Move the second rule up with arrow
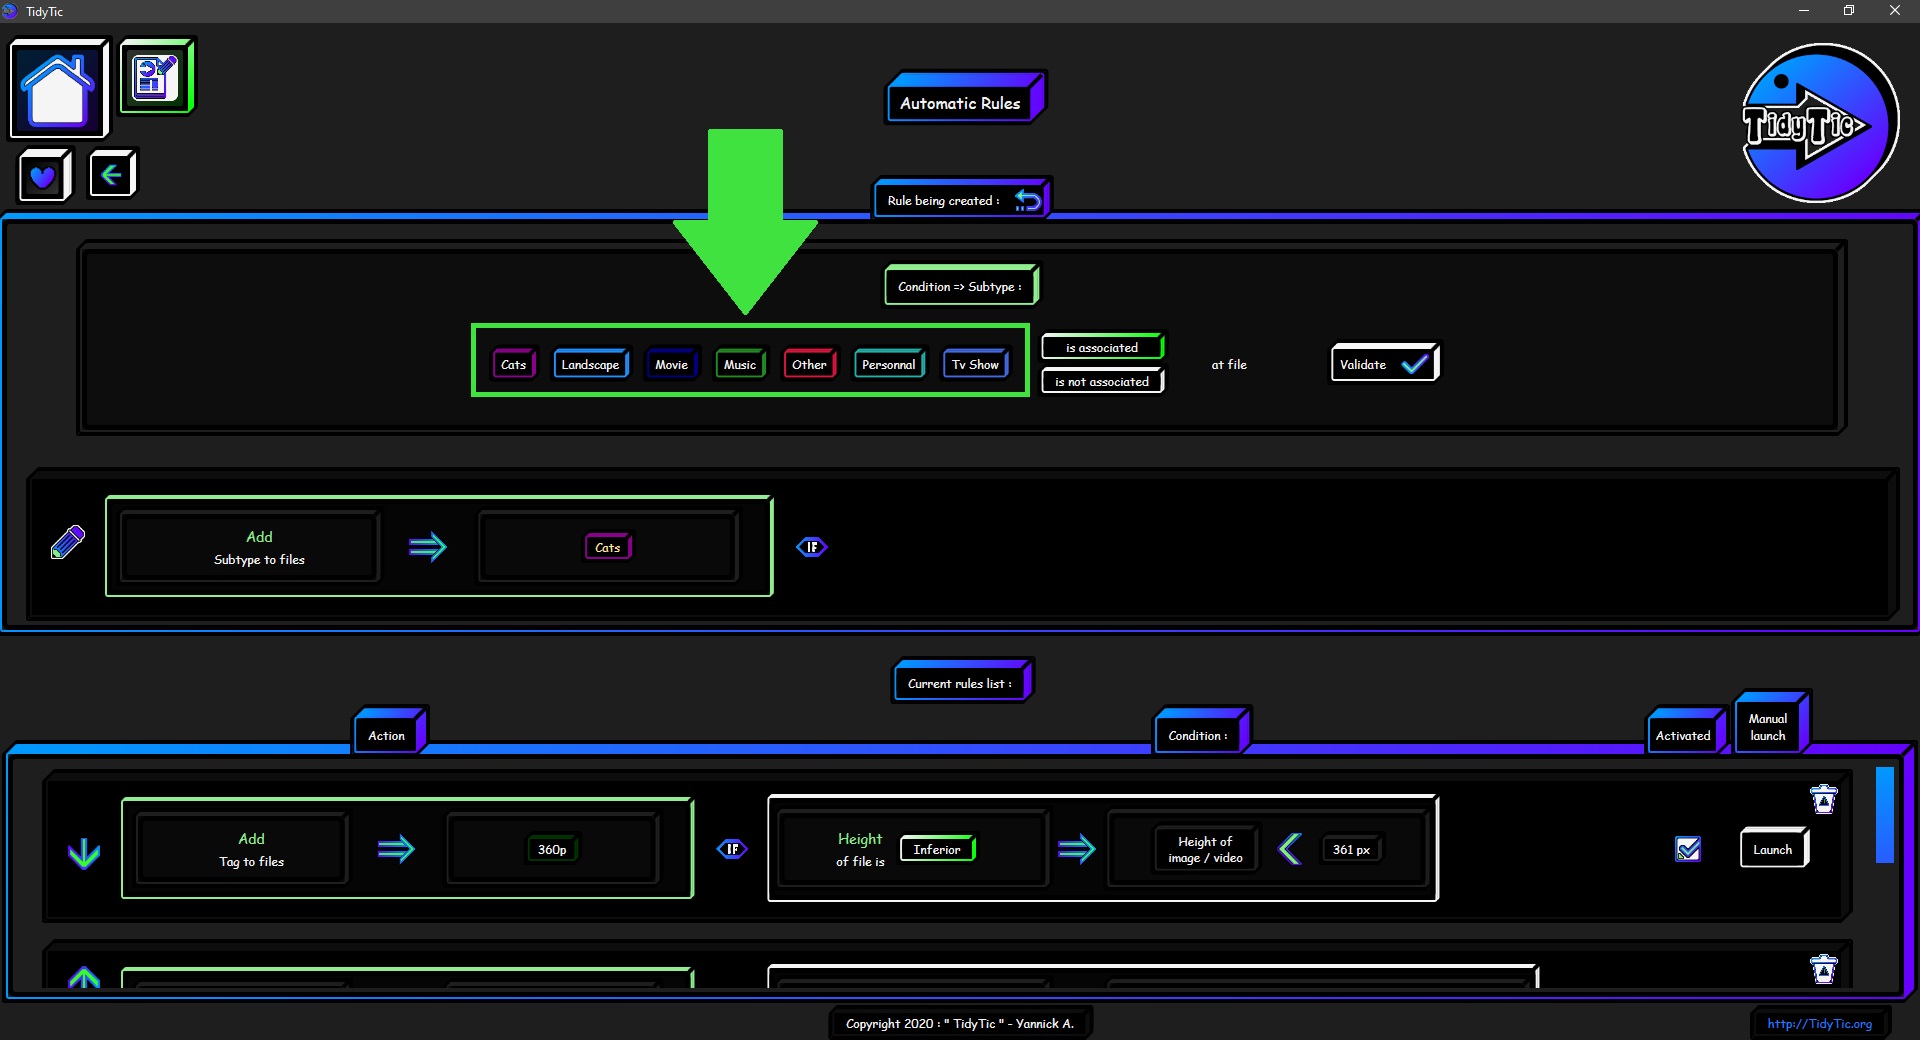The width and height of the screenshot is (1920, 1040). point(84,977)
